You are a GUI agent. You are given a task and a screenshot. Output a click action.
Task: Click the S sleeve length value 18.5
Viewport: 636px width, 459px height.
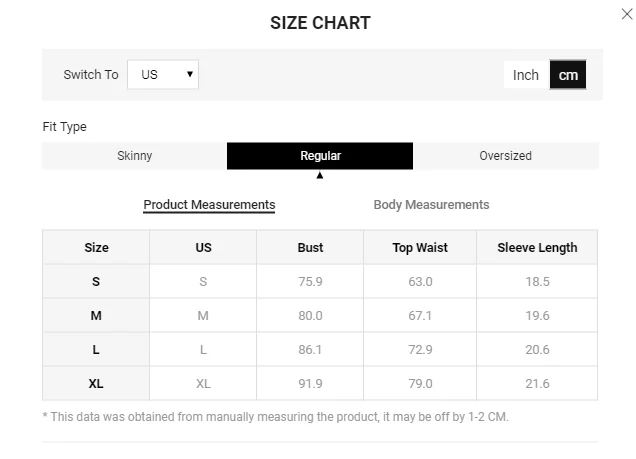click(537, 282)
